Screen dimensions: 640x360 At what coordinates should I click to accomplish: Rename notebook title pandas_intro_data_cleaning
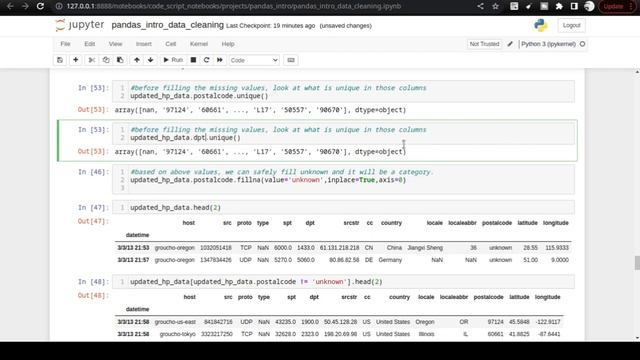[168, 25]
